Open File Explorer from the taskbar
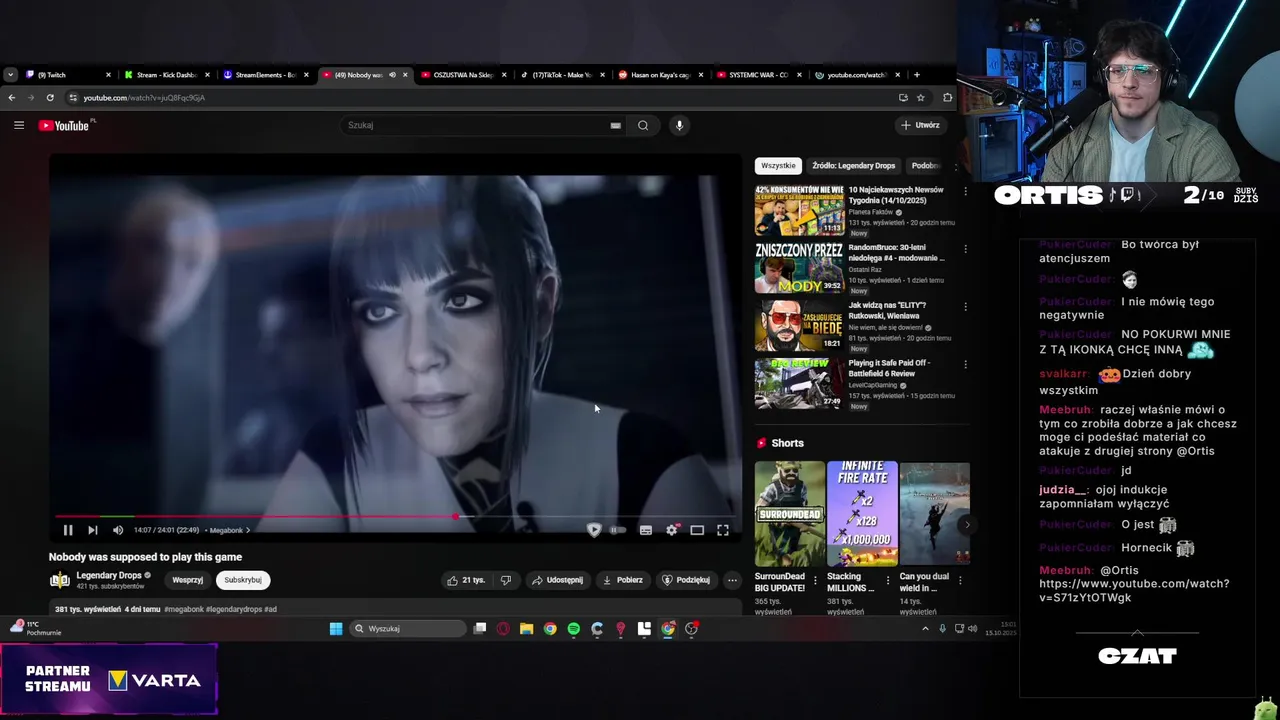The height and width of the screenshot is (720, 1280). click(526, 629)
